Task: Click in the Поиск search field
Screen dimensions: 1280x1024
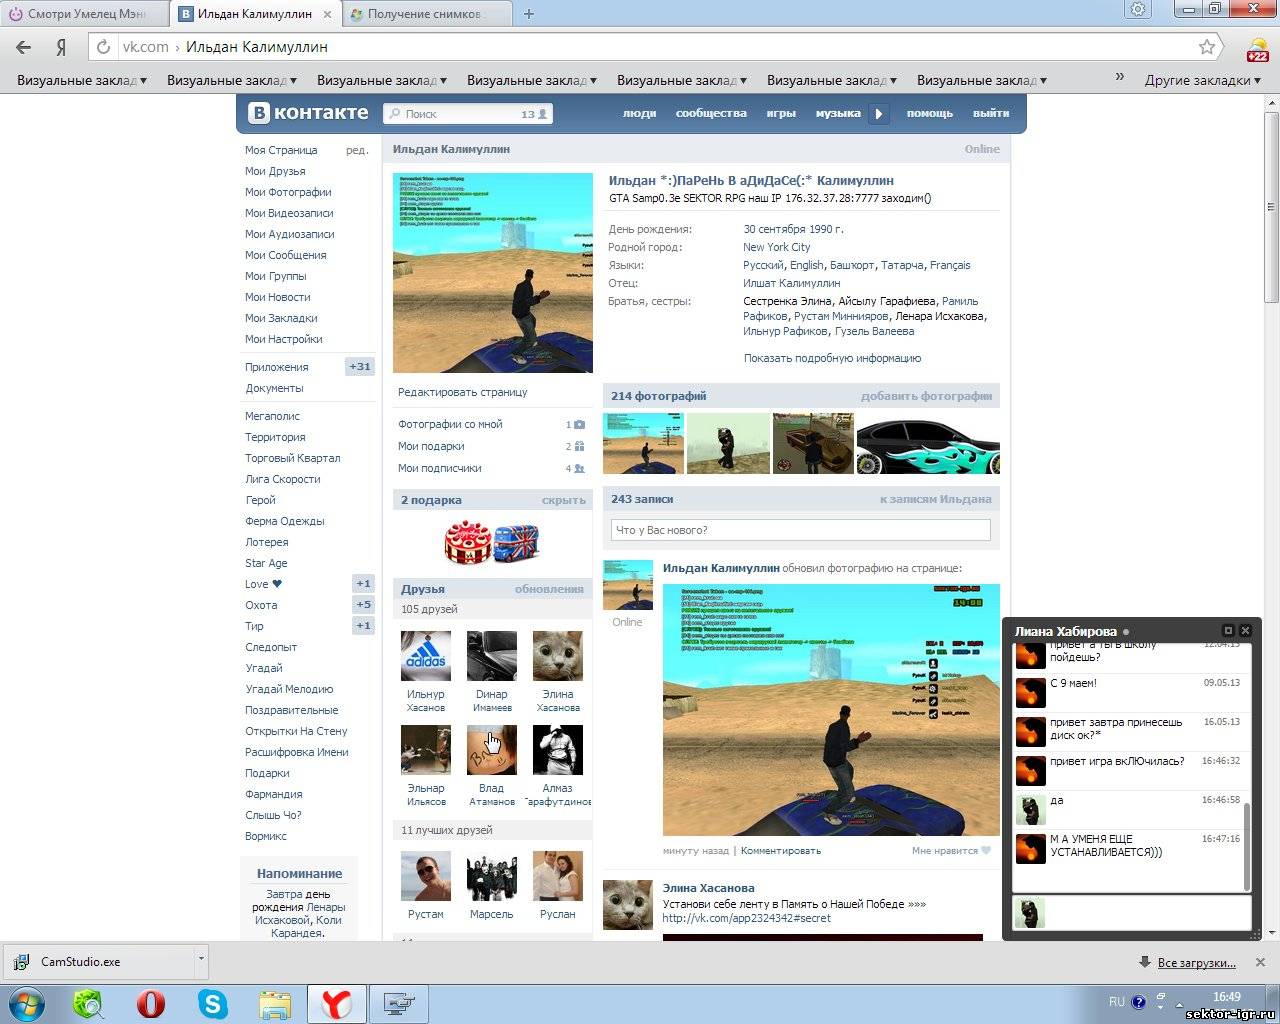Action: coord(468,114)
